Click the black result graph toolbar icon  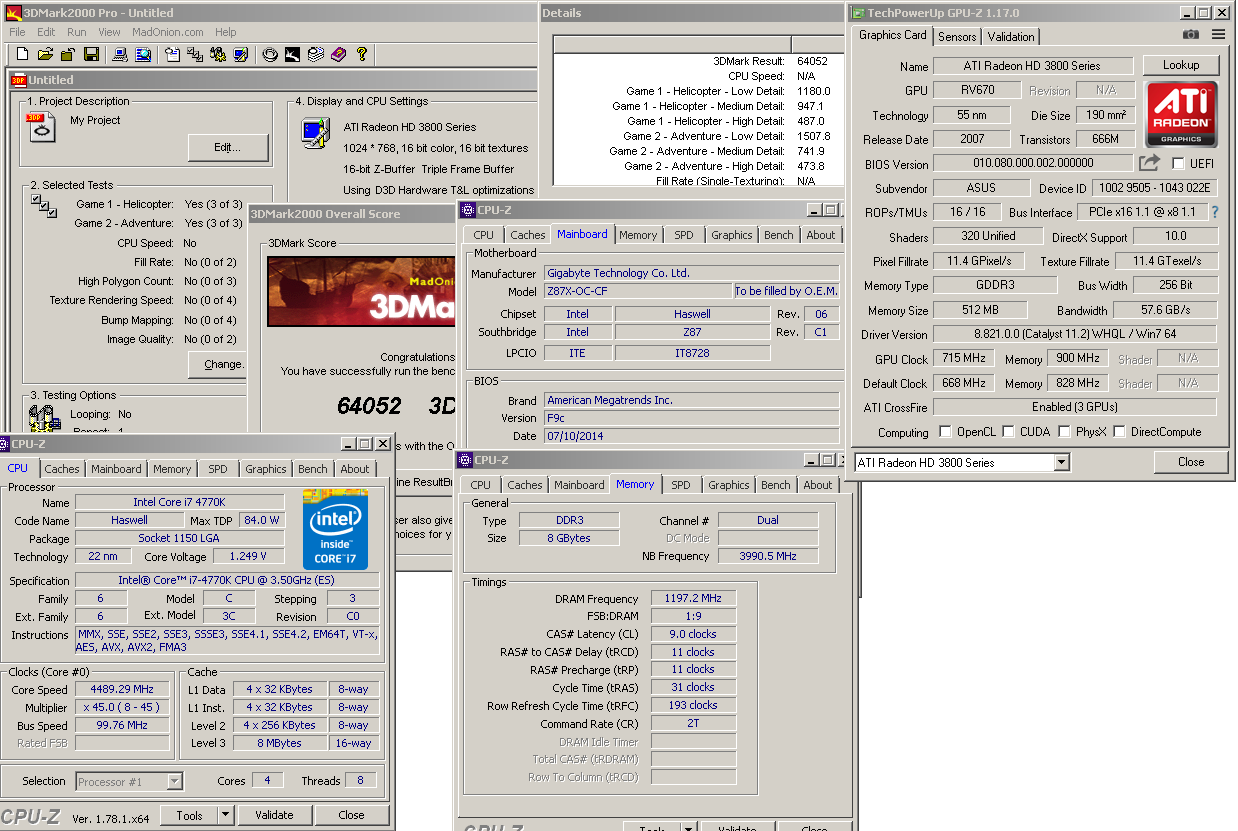click(x=293, y=54)
